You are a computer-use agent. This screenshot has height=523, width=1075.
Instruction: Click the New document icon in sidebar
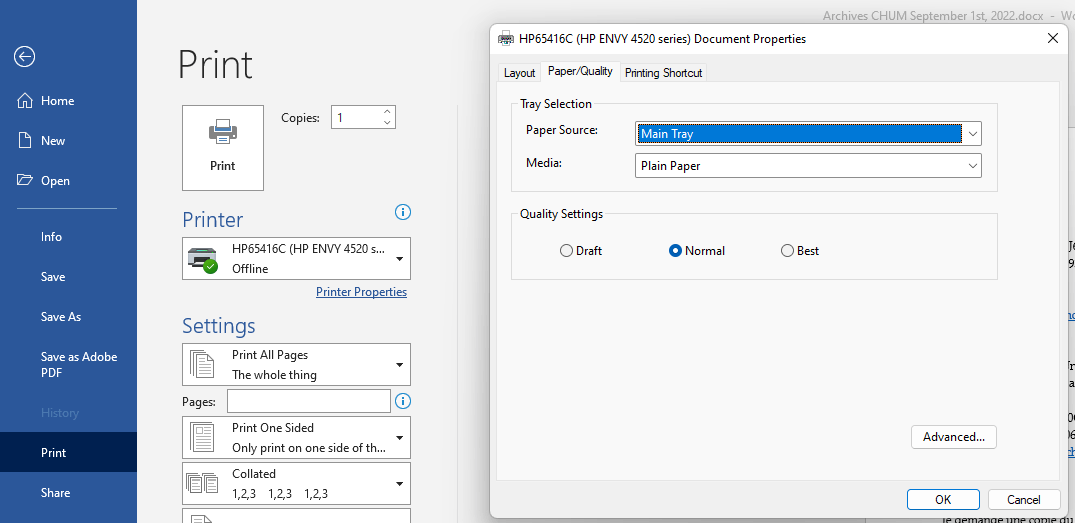[25, 141]
